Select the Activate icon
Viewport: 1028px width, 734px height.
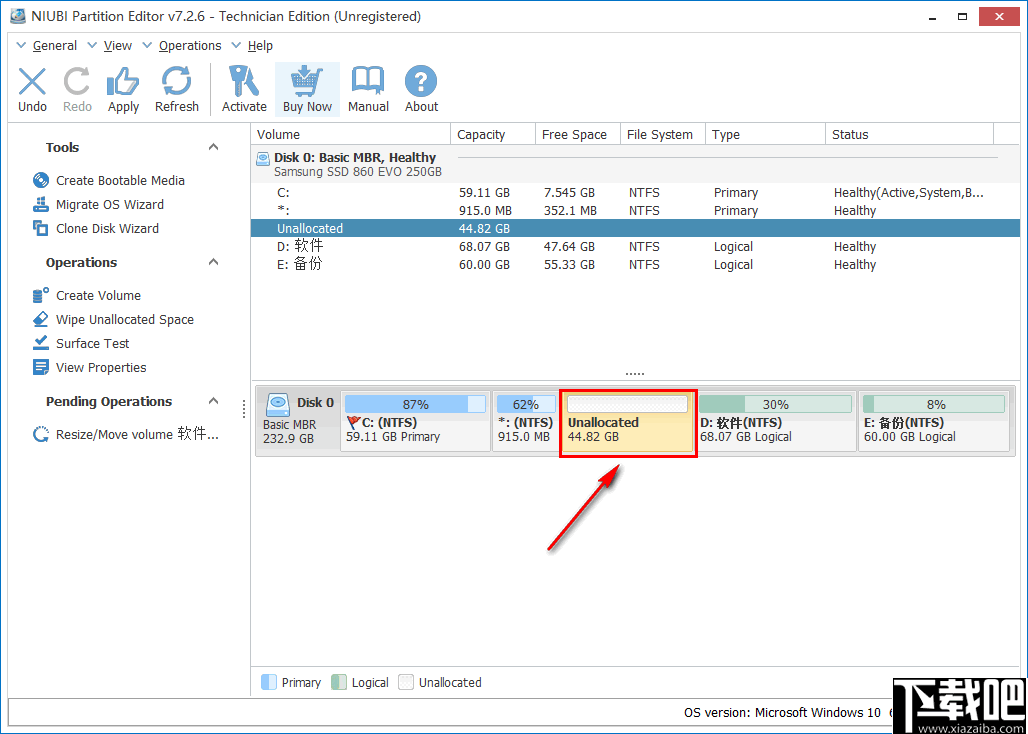point(244,88)
